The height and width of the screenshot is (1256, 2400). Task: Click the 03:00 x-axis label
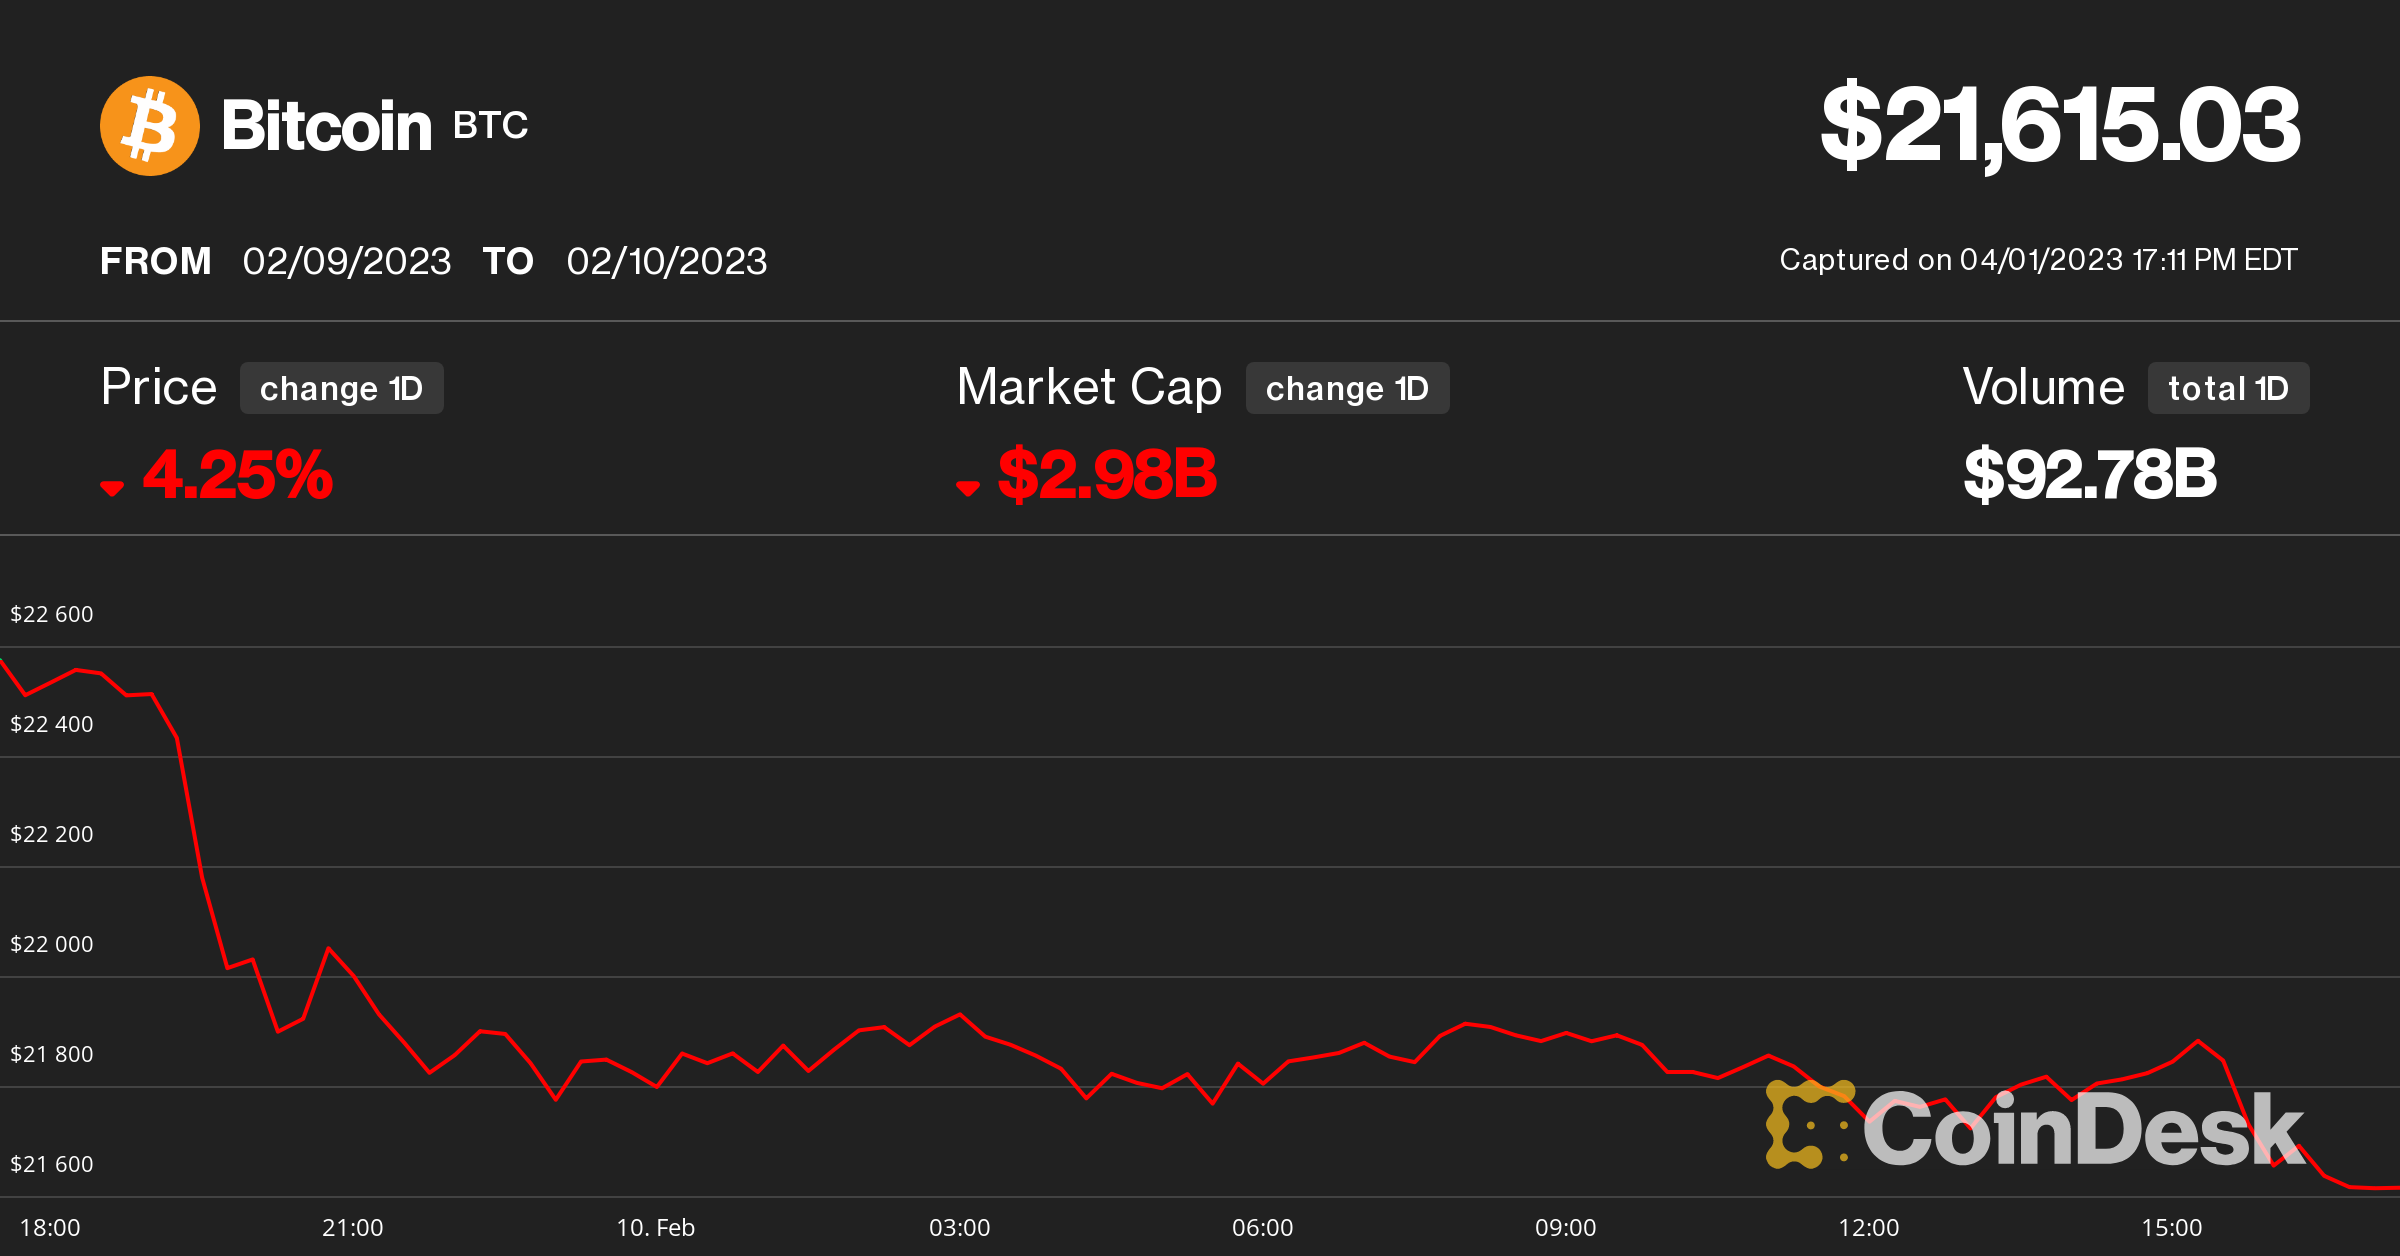point(960,1228)
